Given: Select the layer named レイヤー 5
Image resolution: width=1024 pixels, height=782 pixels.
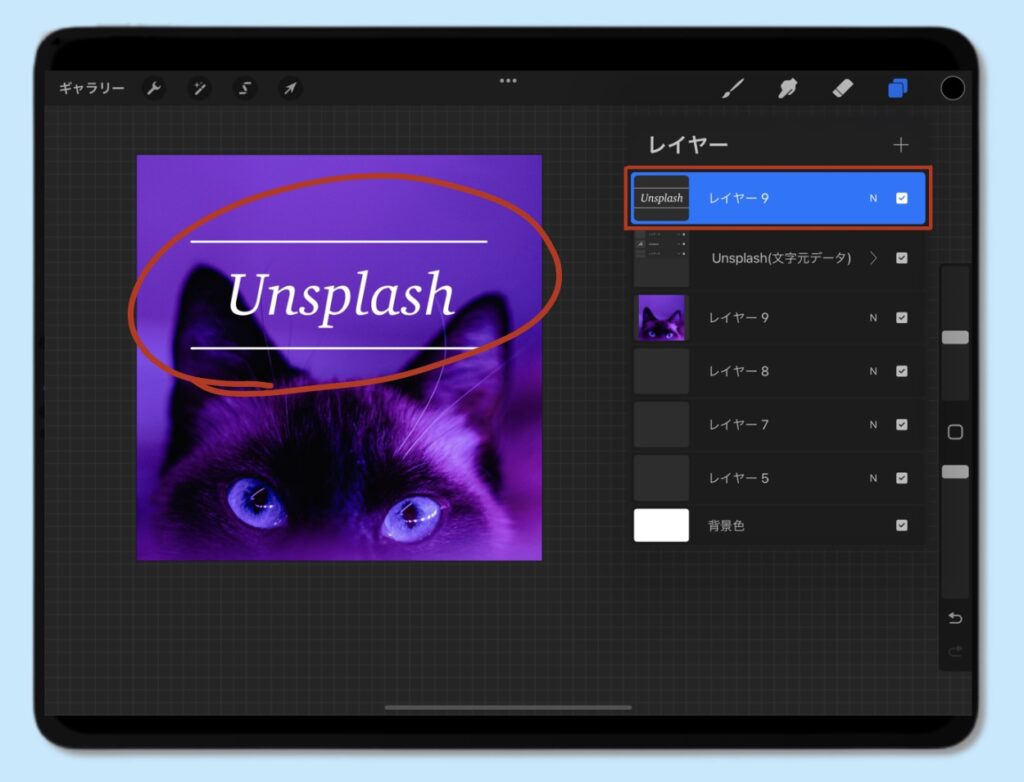Looking at the screenshot, I should (x=739, y=478).
